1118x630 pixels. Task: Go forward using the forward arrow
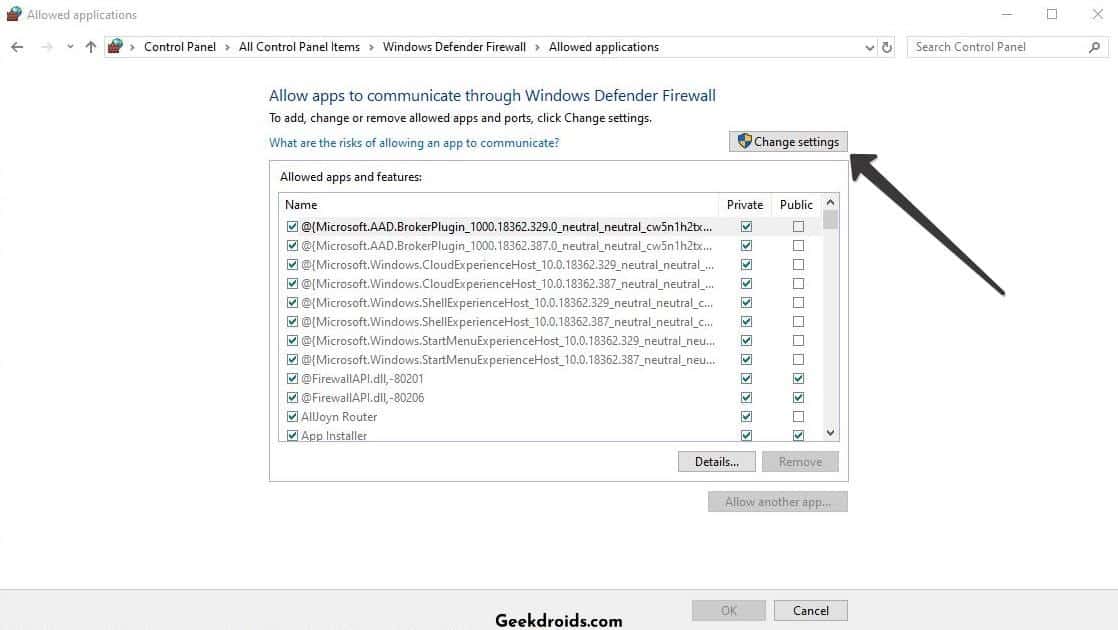[x=46, y=47]
